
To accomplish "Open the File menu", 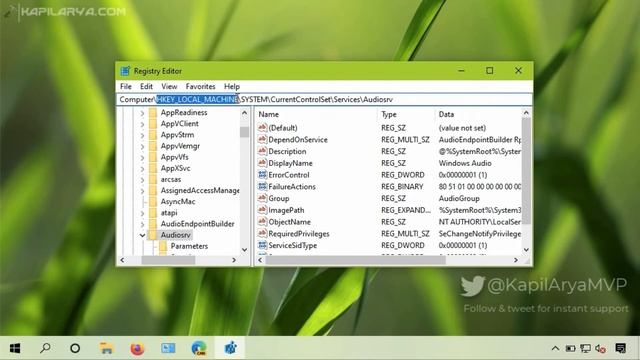I will pyautogui.click(x=126, y=87).
